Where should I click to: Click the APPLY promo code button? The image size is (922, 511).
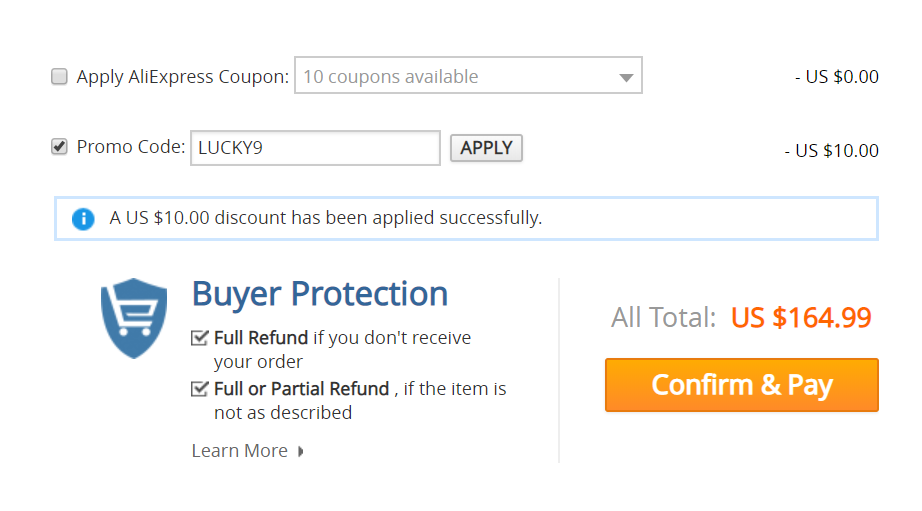click(x=486, y=148)
